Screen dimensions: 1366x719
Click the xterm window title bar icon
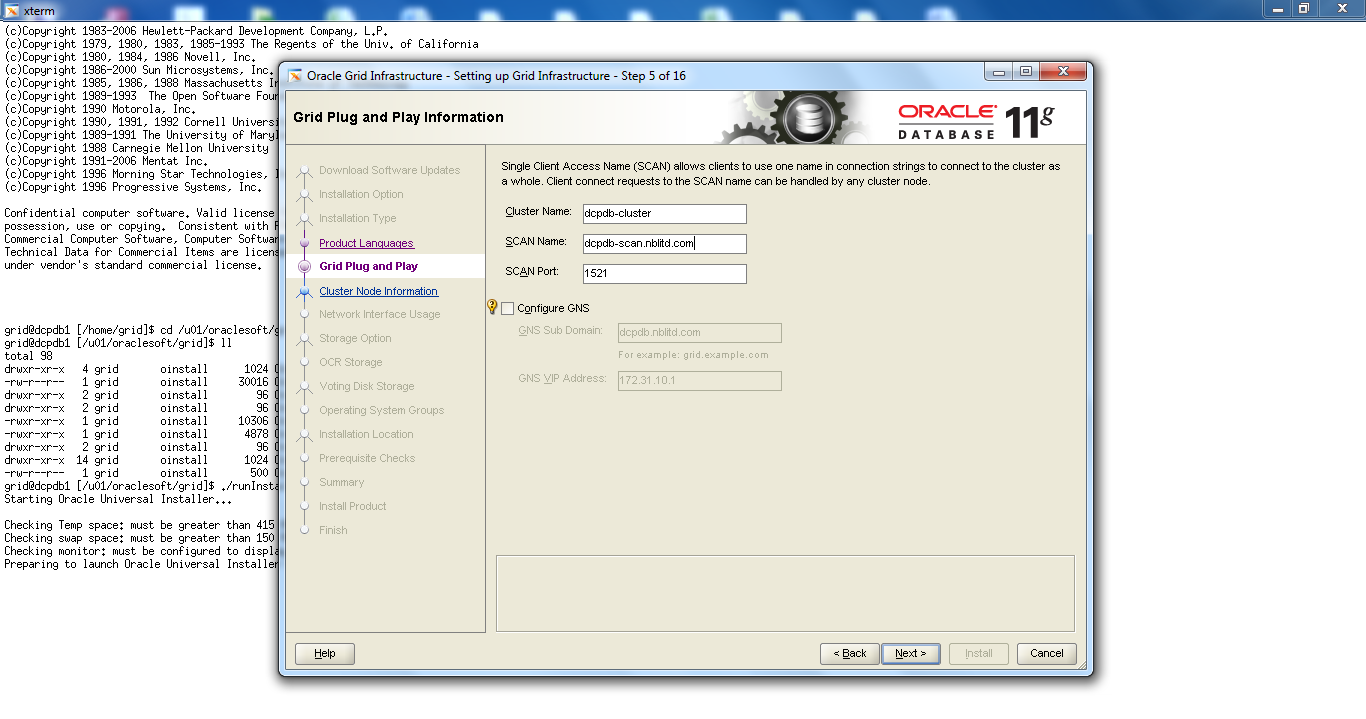coord(11,10)
